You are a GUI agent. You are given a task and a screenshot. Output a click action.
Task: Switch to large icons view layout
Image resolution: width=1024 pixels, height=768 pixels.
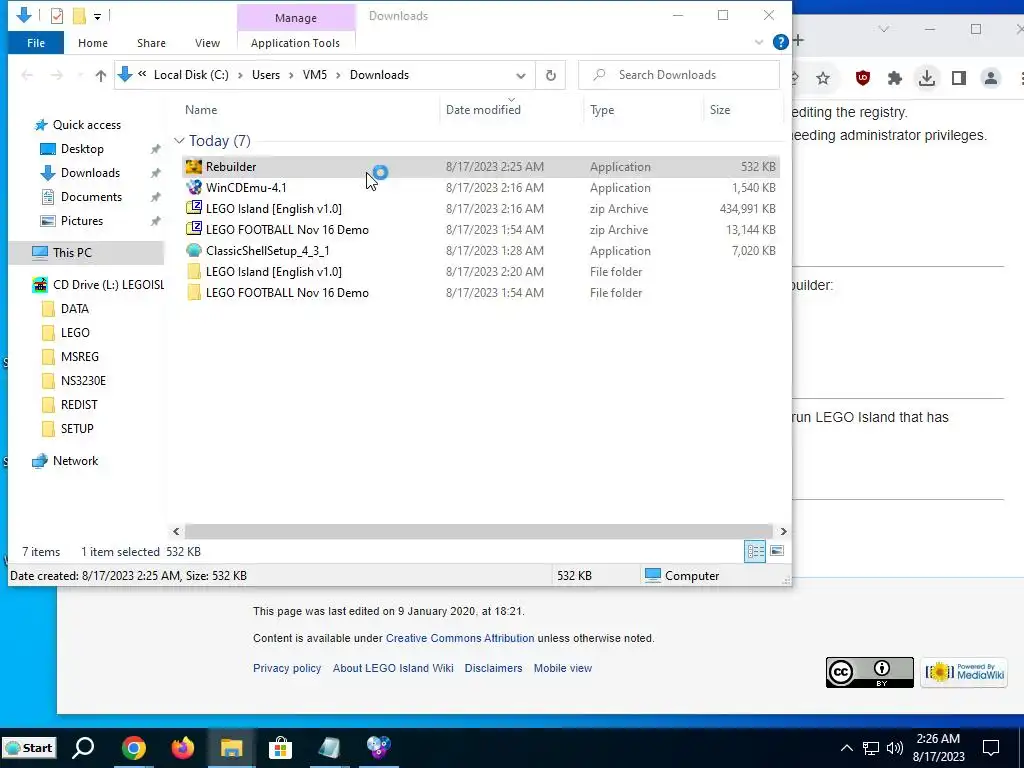(776, 551)
